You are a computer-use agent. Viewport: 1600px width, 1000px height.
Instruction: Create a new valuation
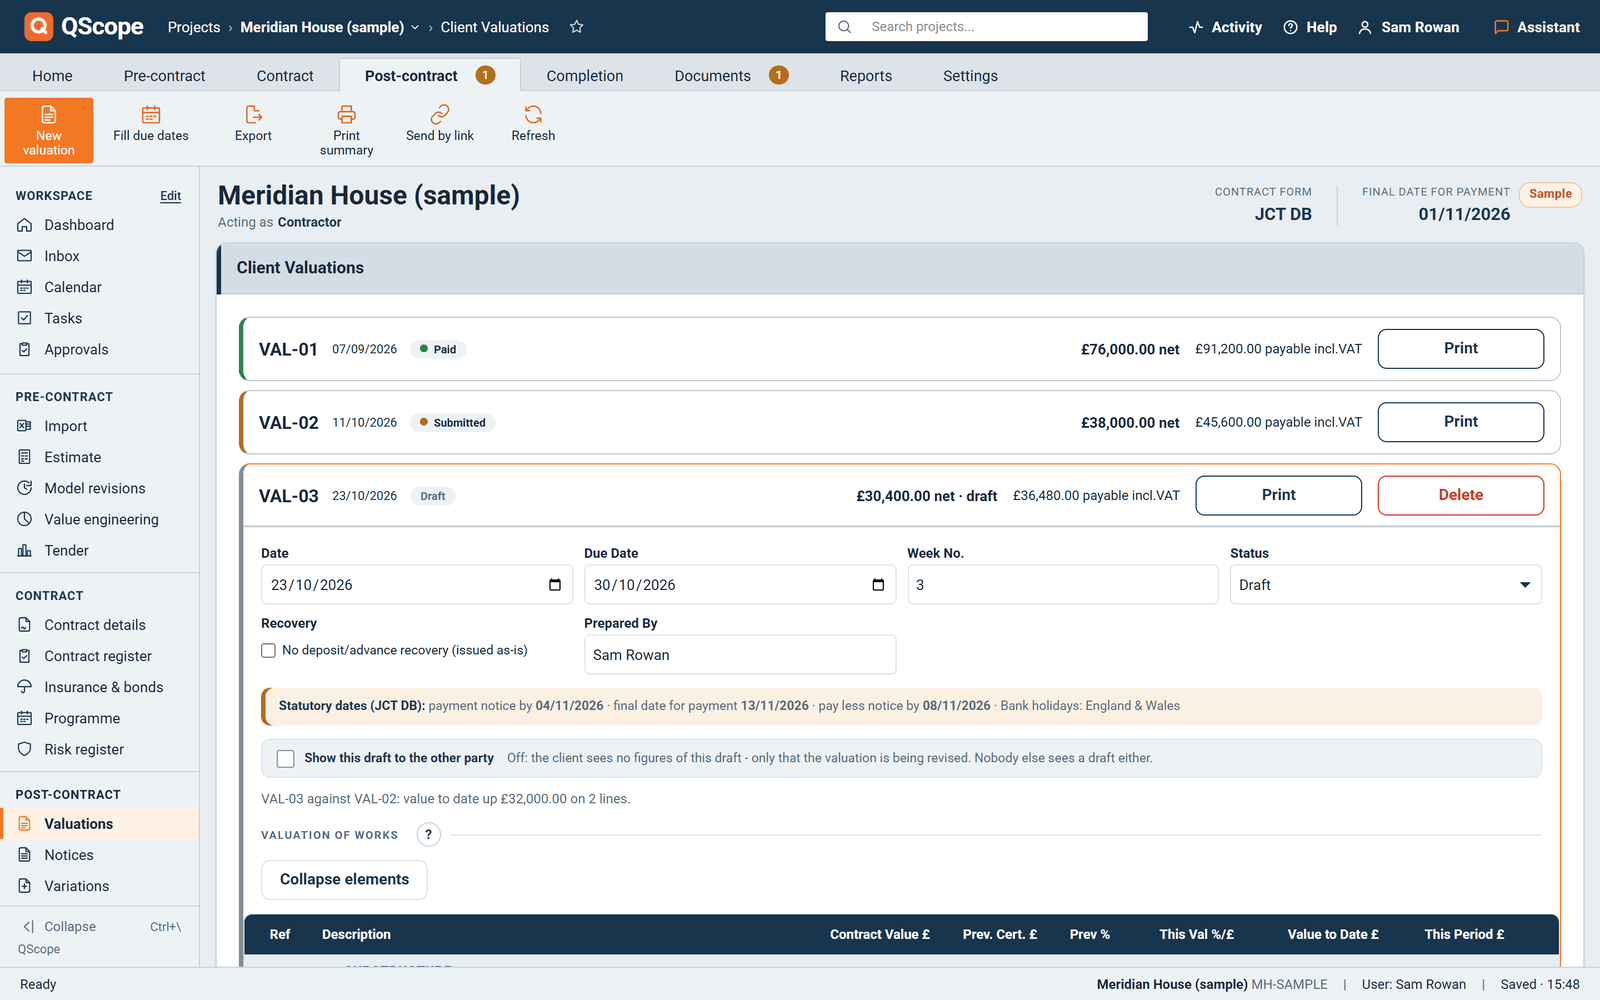click(x=49, y=130)
